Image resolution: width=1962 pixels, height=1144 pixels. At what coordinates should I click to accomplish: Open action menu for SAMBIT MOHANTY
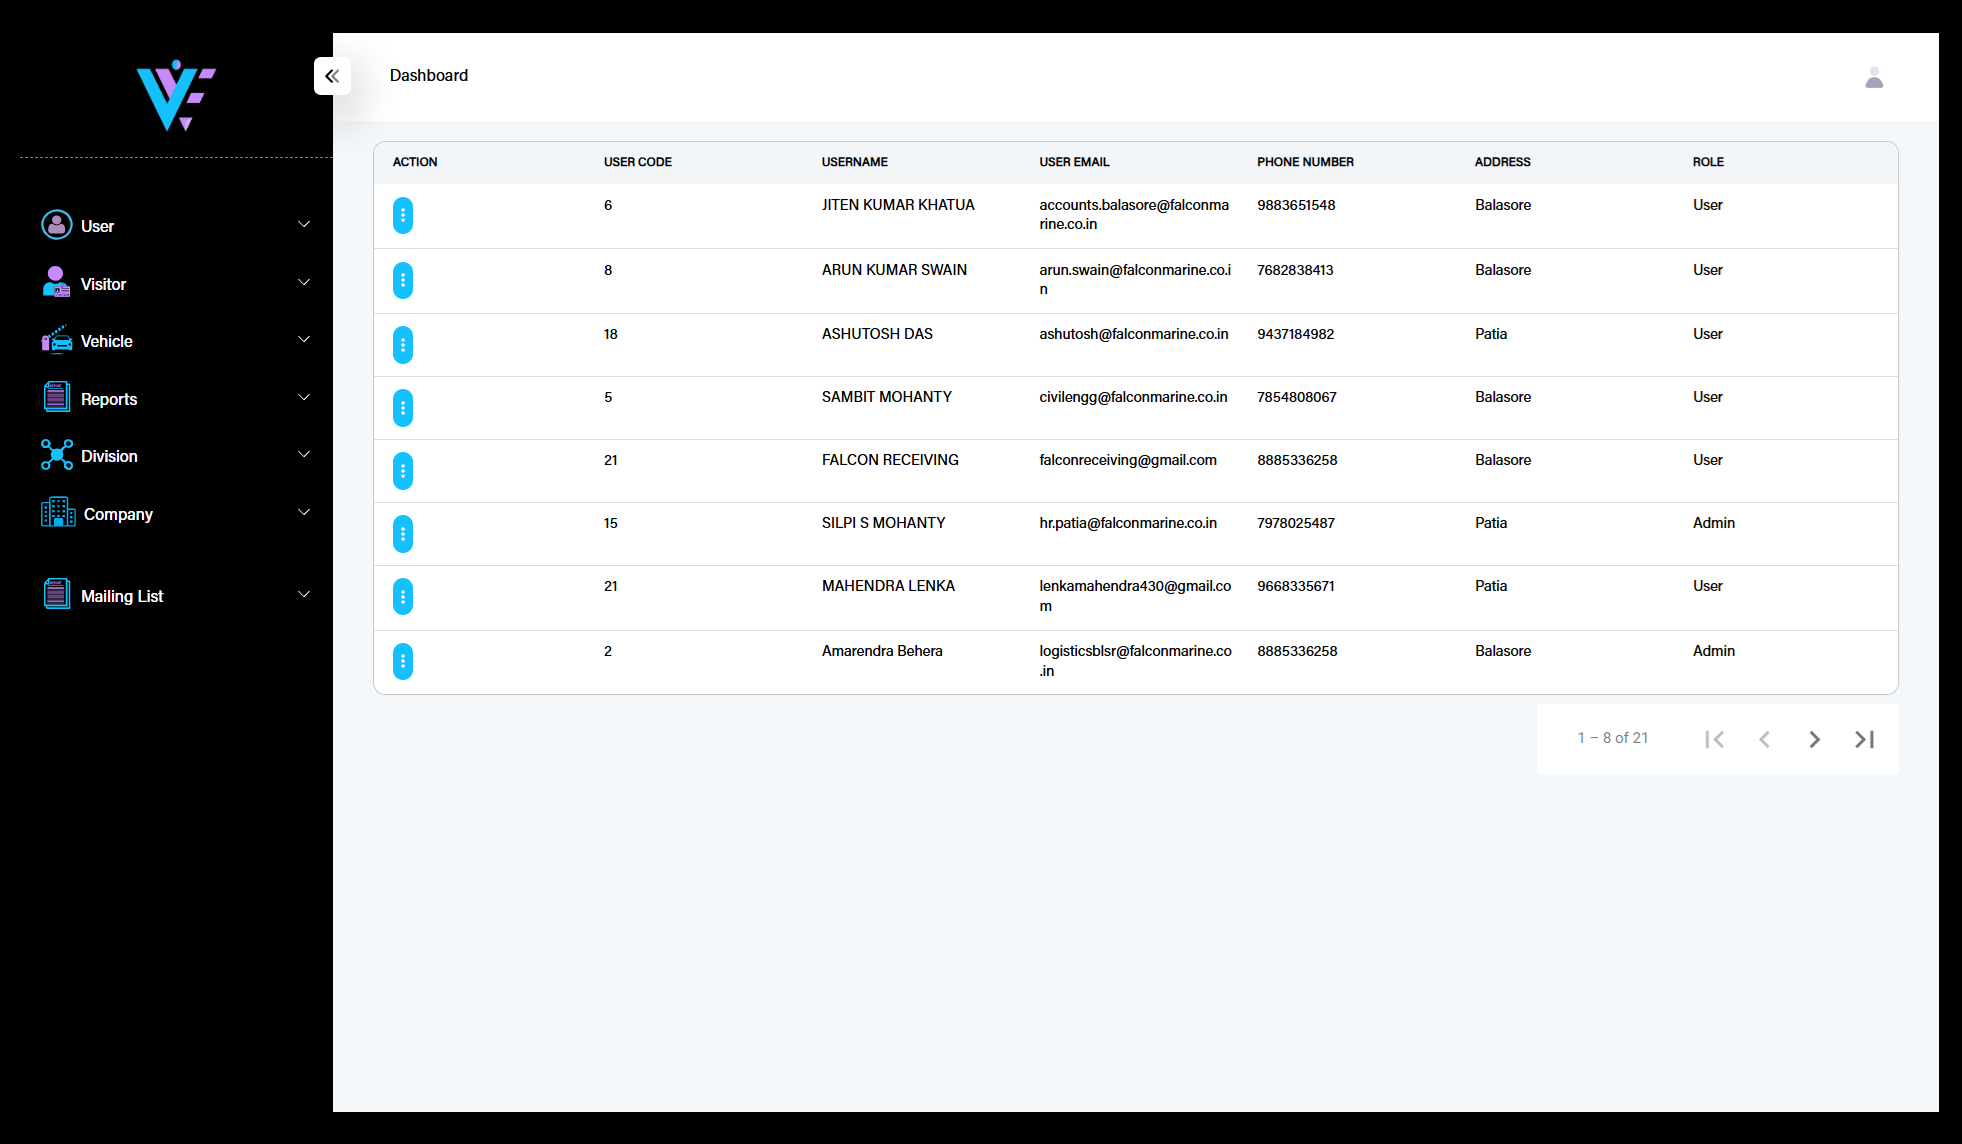[403, 408]
